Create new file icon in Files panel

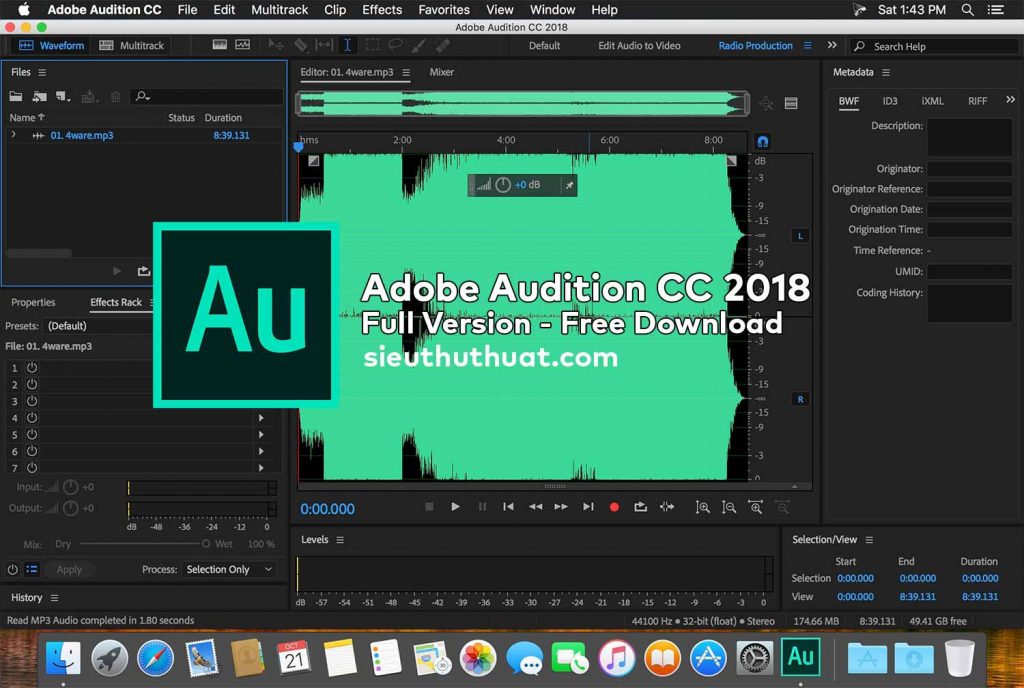pyautogui.click(x=63, y=97)
